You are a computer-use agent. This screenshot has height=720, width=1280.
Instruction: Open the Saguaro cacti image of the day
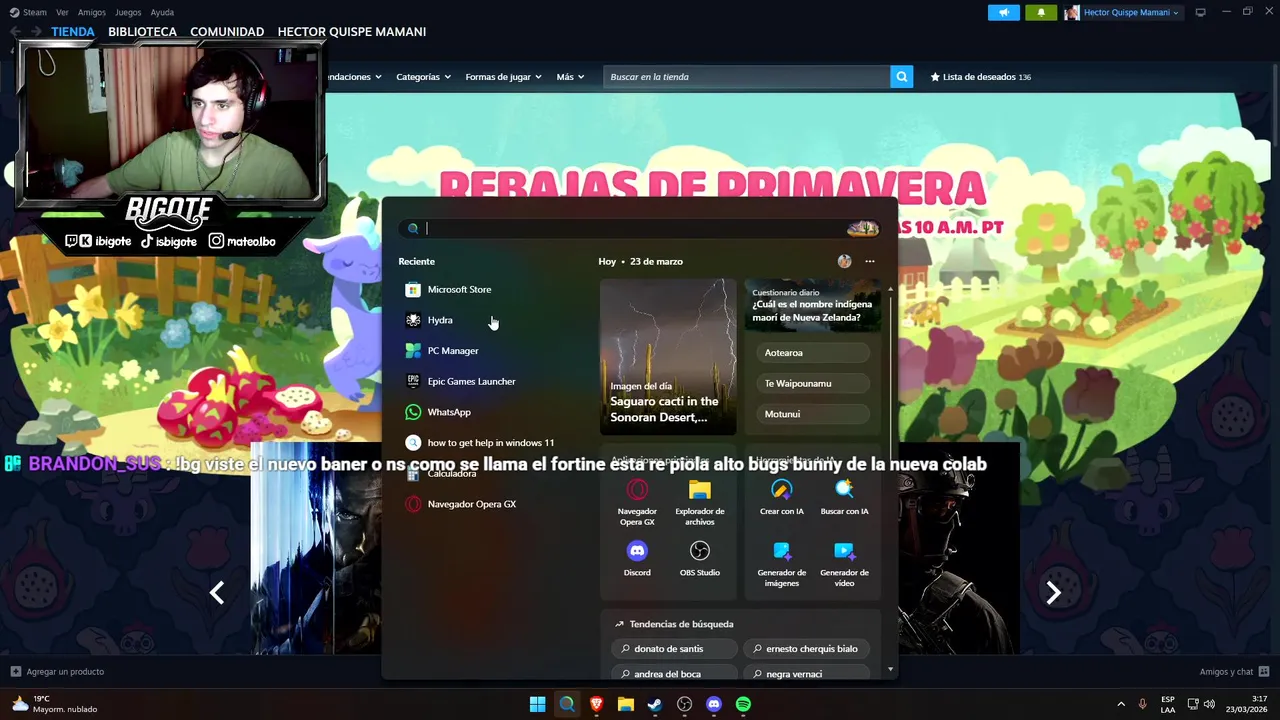coord(668,357)
